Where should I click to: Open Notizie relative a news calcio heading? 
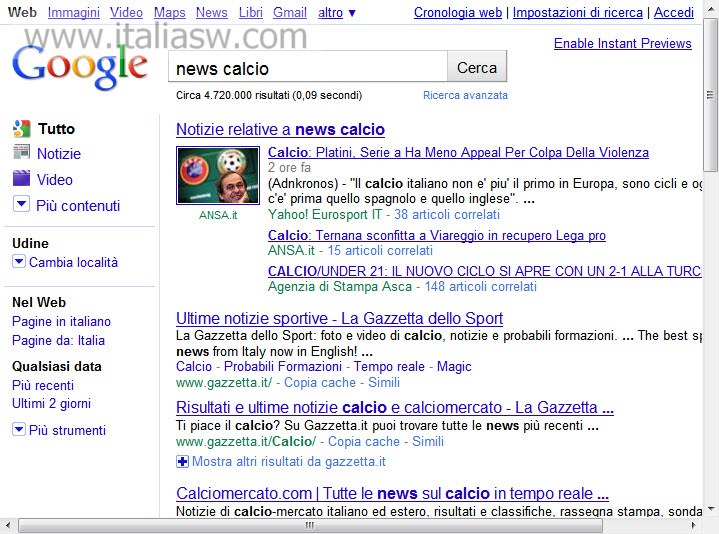pyautogui.click(x=280, y=129)
